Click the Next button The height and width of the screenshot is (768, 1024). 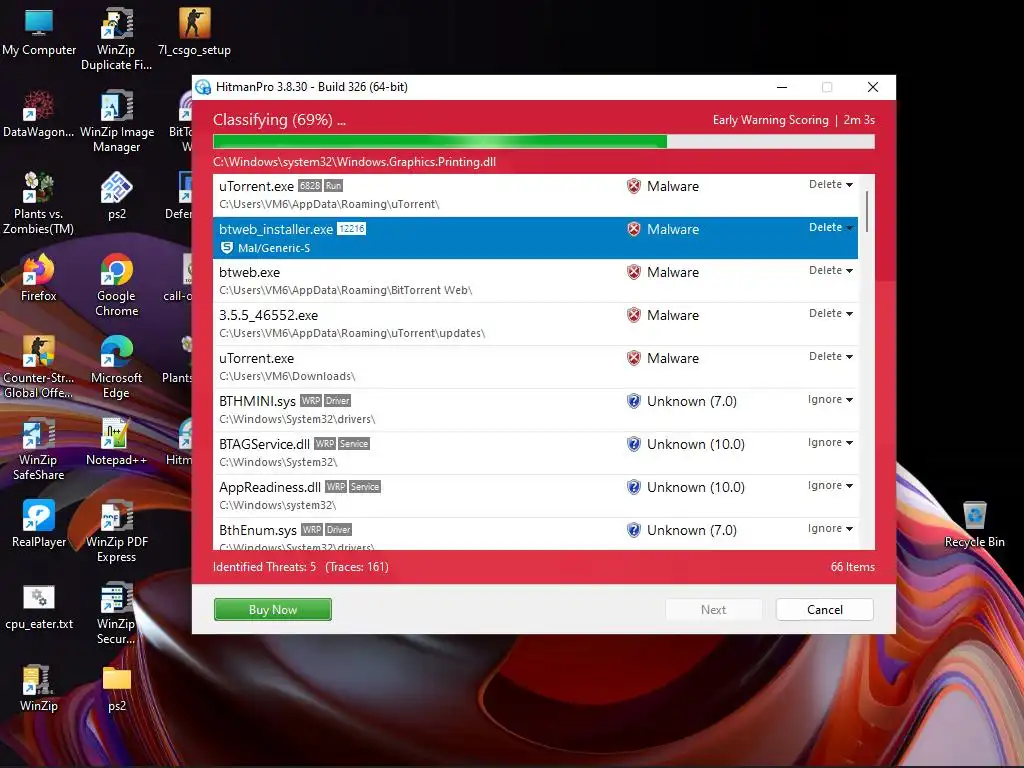tap(713, 609)
